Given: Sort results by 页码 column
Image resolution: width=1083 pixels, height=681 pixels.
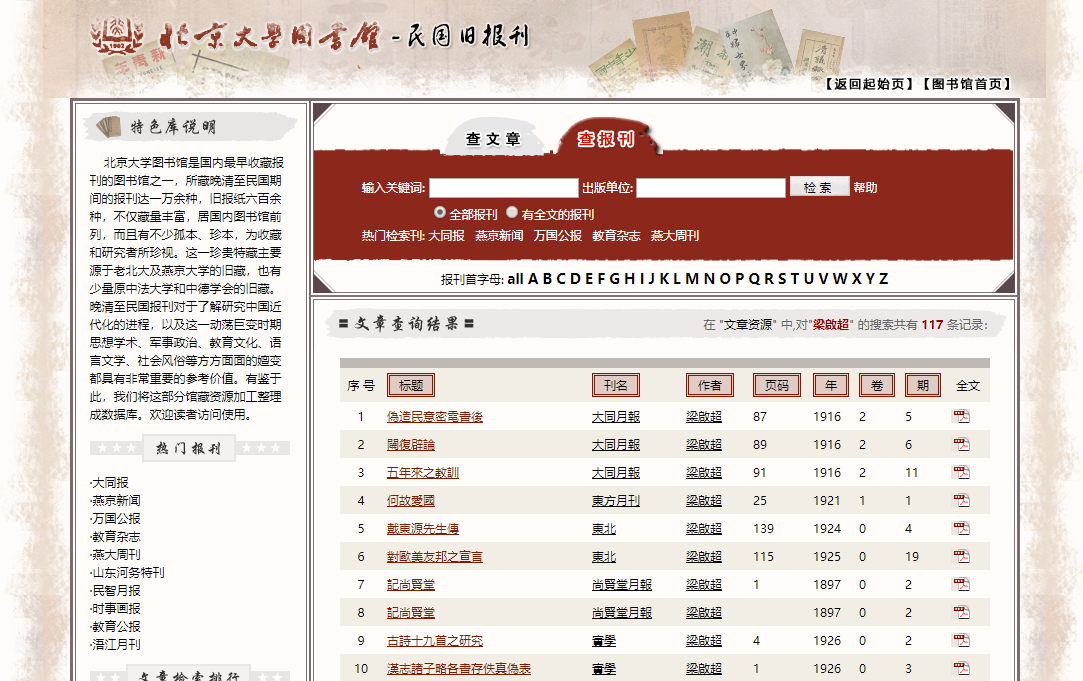Looking at the screenshot, I should pyautogui.click(x=776, y=385).
